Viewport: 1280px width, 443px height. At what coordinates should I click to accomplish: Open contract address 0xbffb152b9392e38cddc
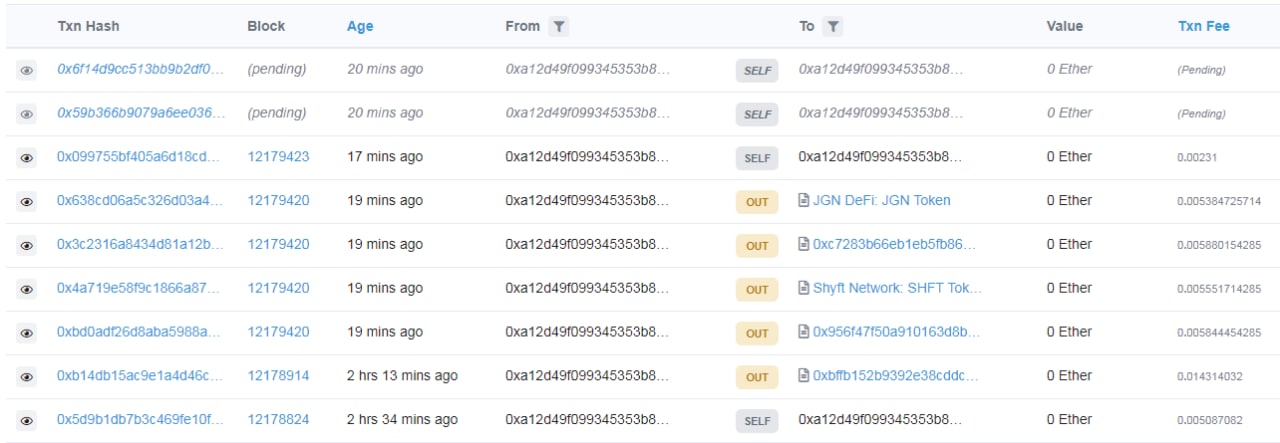[896, 376]
